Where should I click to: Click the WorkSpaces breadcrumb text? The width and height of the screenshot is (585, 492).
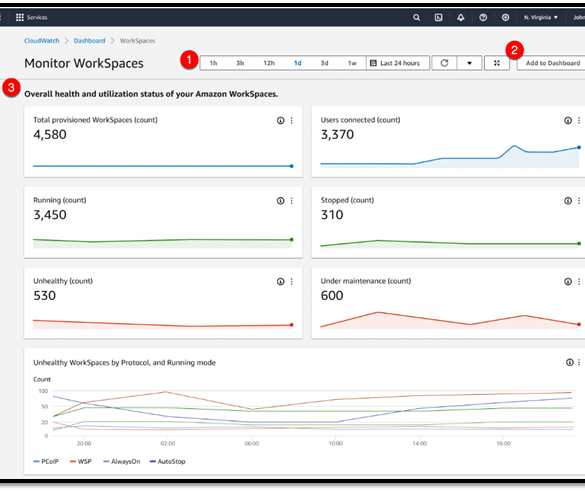(137, 41)
